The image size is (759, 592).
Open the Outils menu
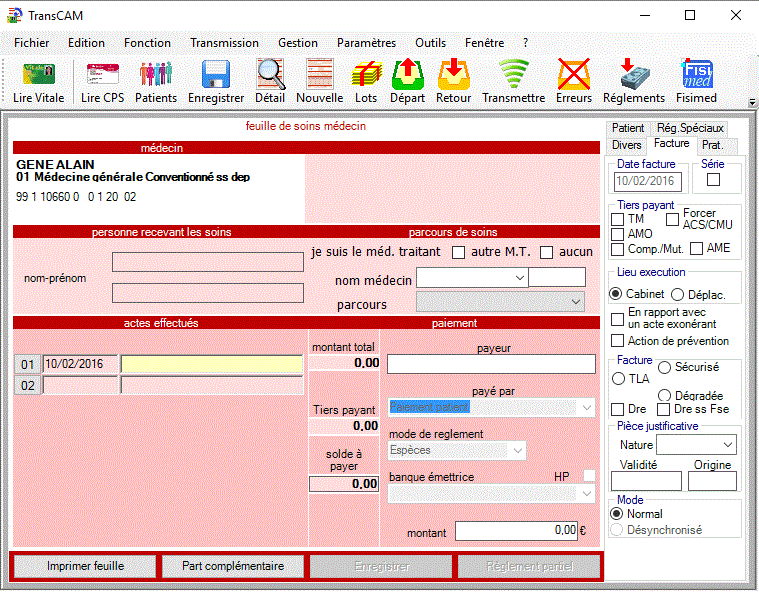[430, 43]
